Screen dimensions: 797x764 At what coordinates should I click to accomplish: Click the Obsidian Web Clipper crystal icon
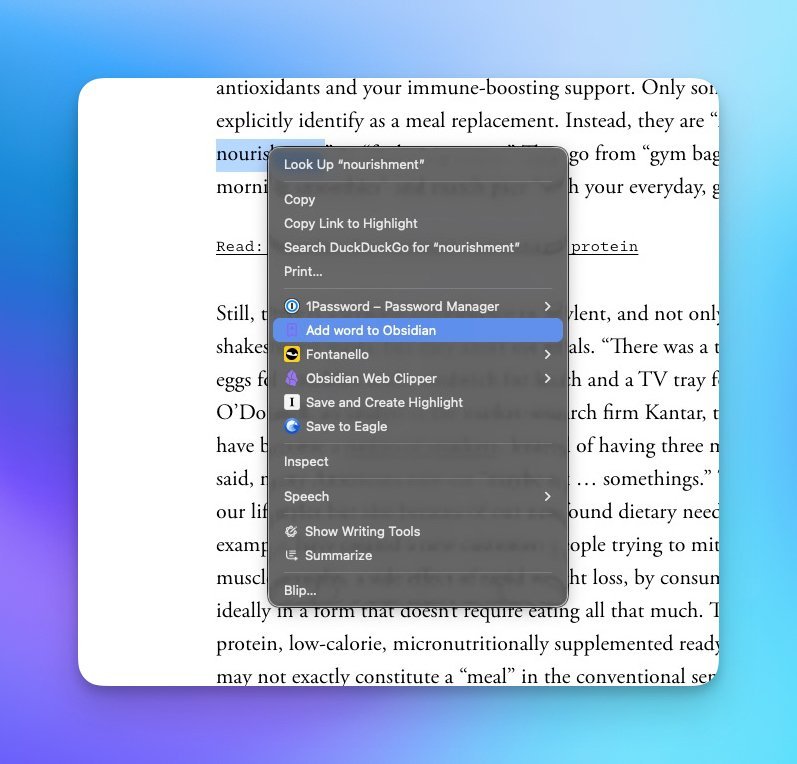click(x=292, y=378)
